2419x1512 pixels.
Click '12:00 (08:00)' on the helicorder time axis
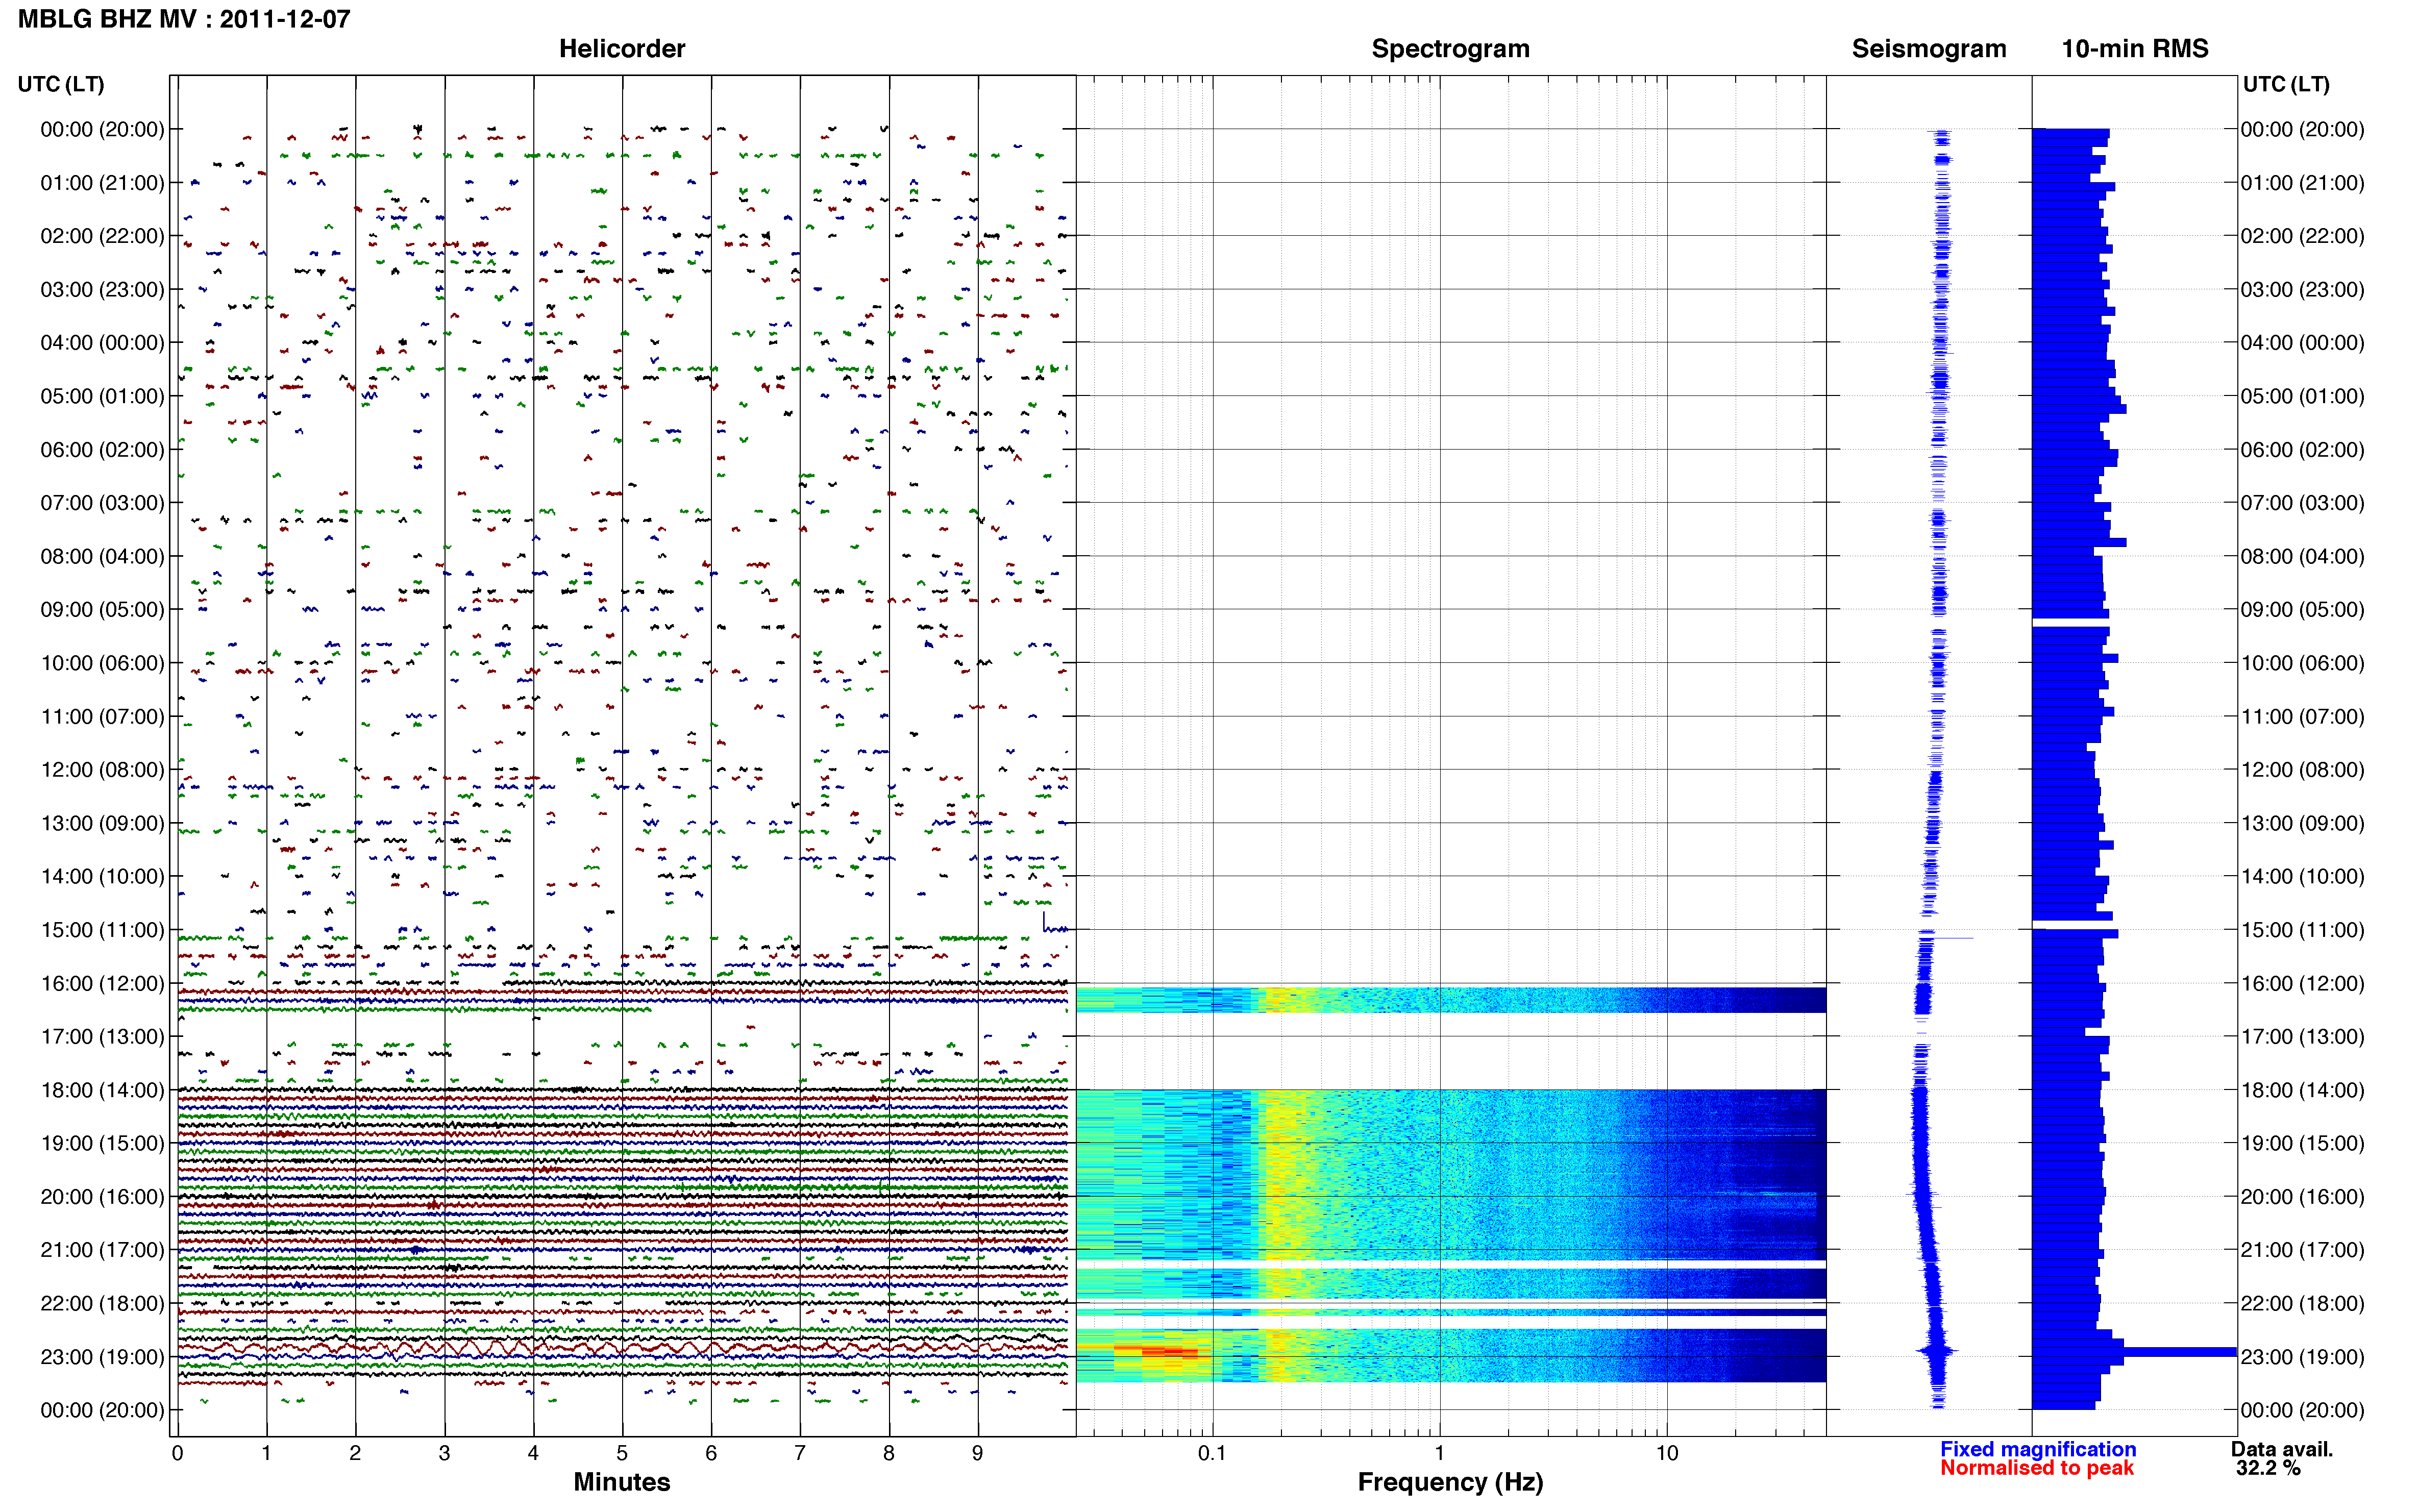pos(102,770)
